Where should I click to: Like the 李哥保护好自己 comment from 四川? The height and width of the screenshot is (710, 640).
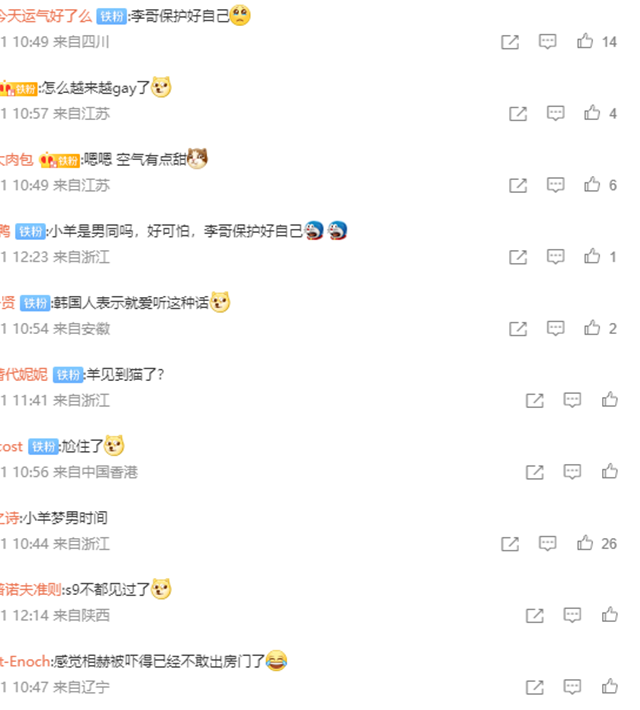click(585, 41)
